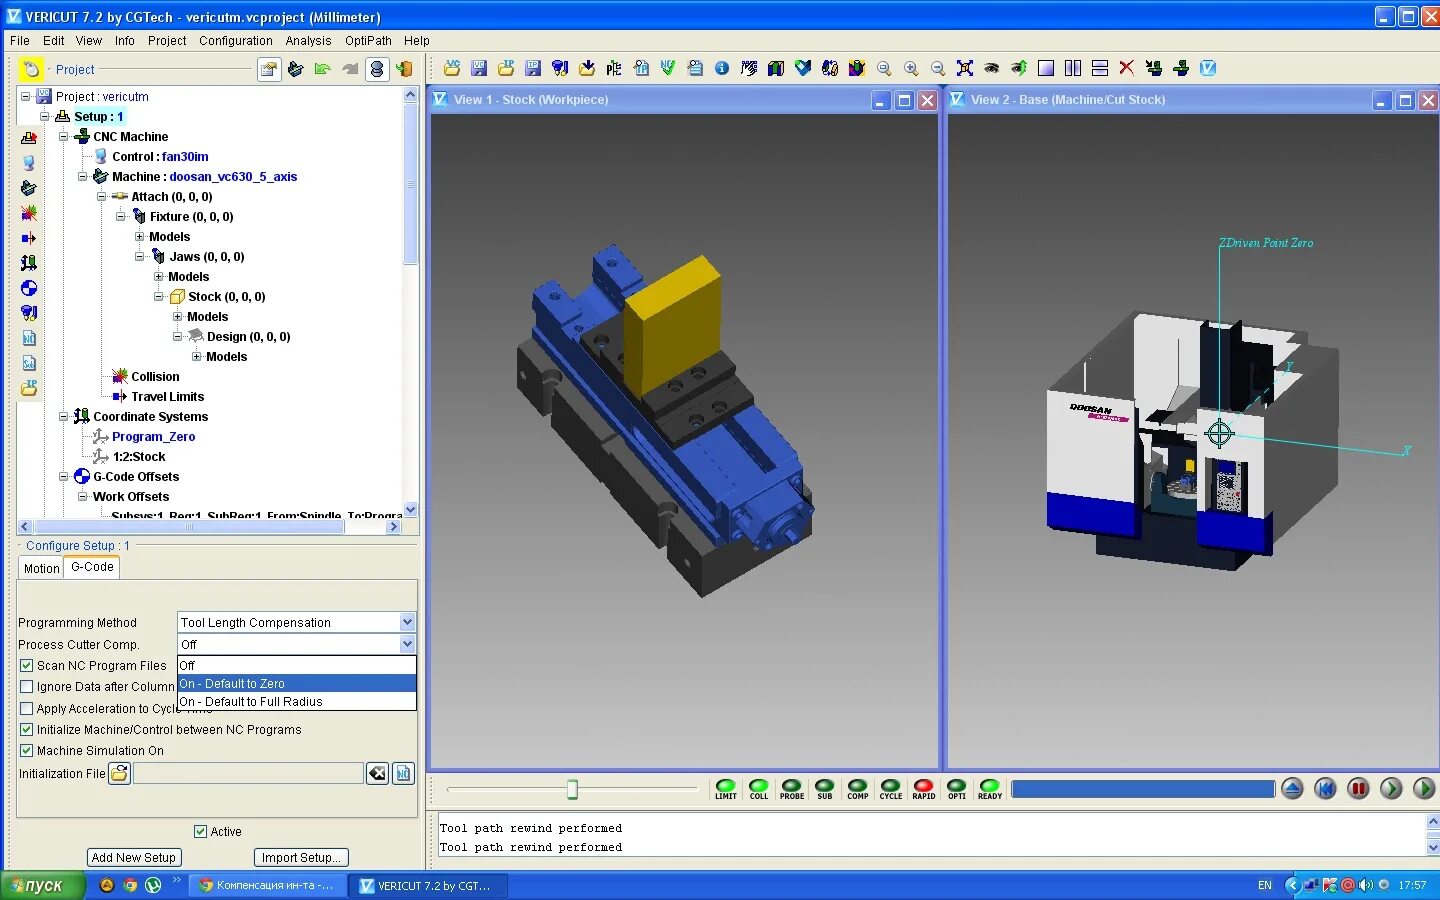Click the Single Step simulation button
Screen dimensions: 1440x900
pyautogui.click(x=1391, y=788)
